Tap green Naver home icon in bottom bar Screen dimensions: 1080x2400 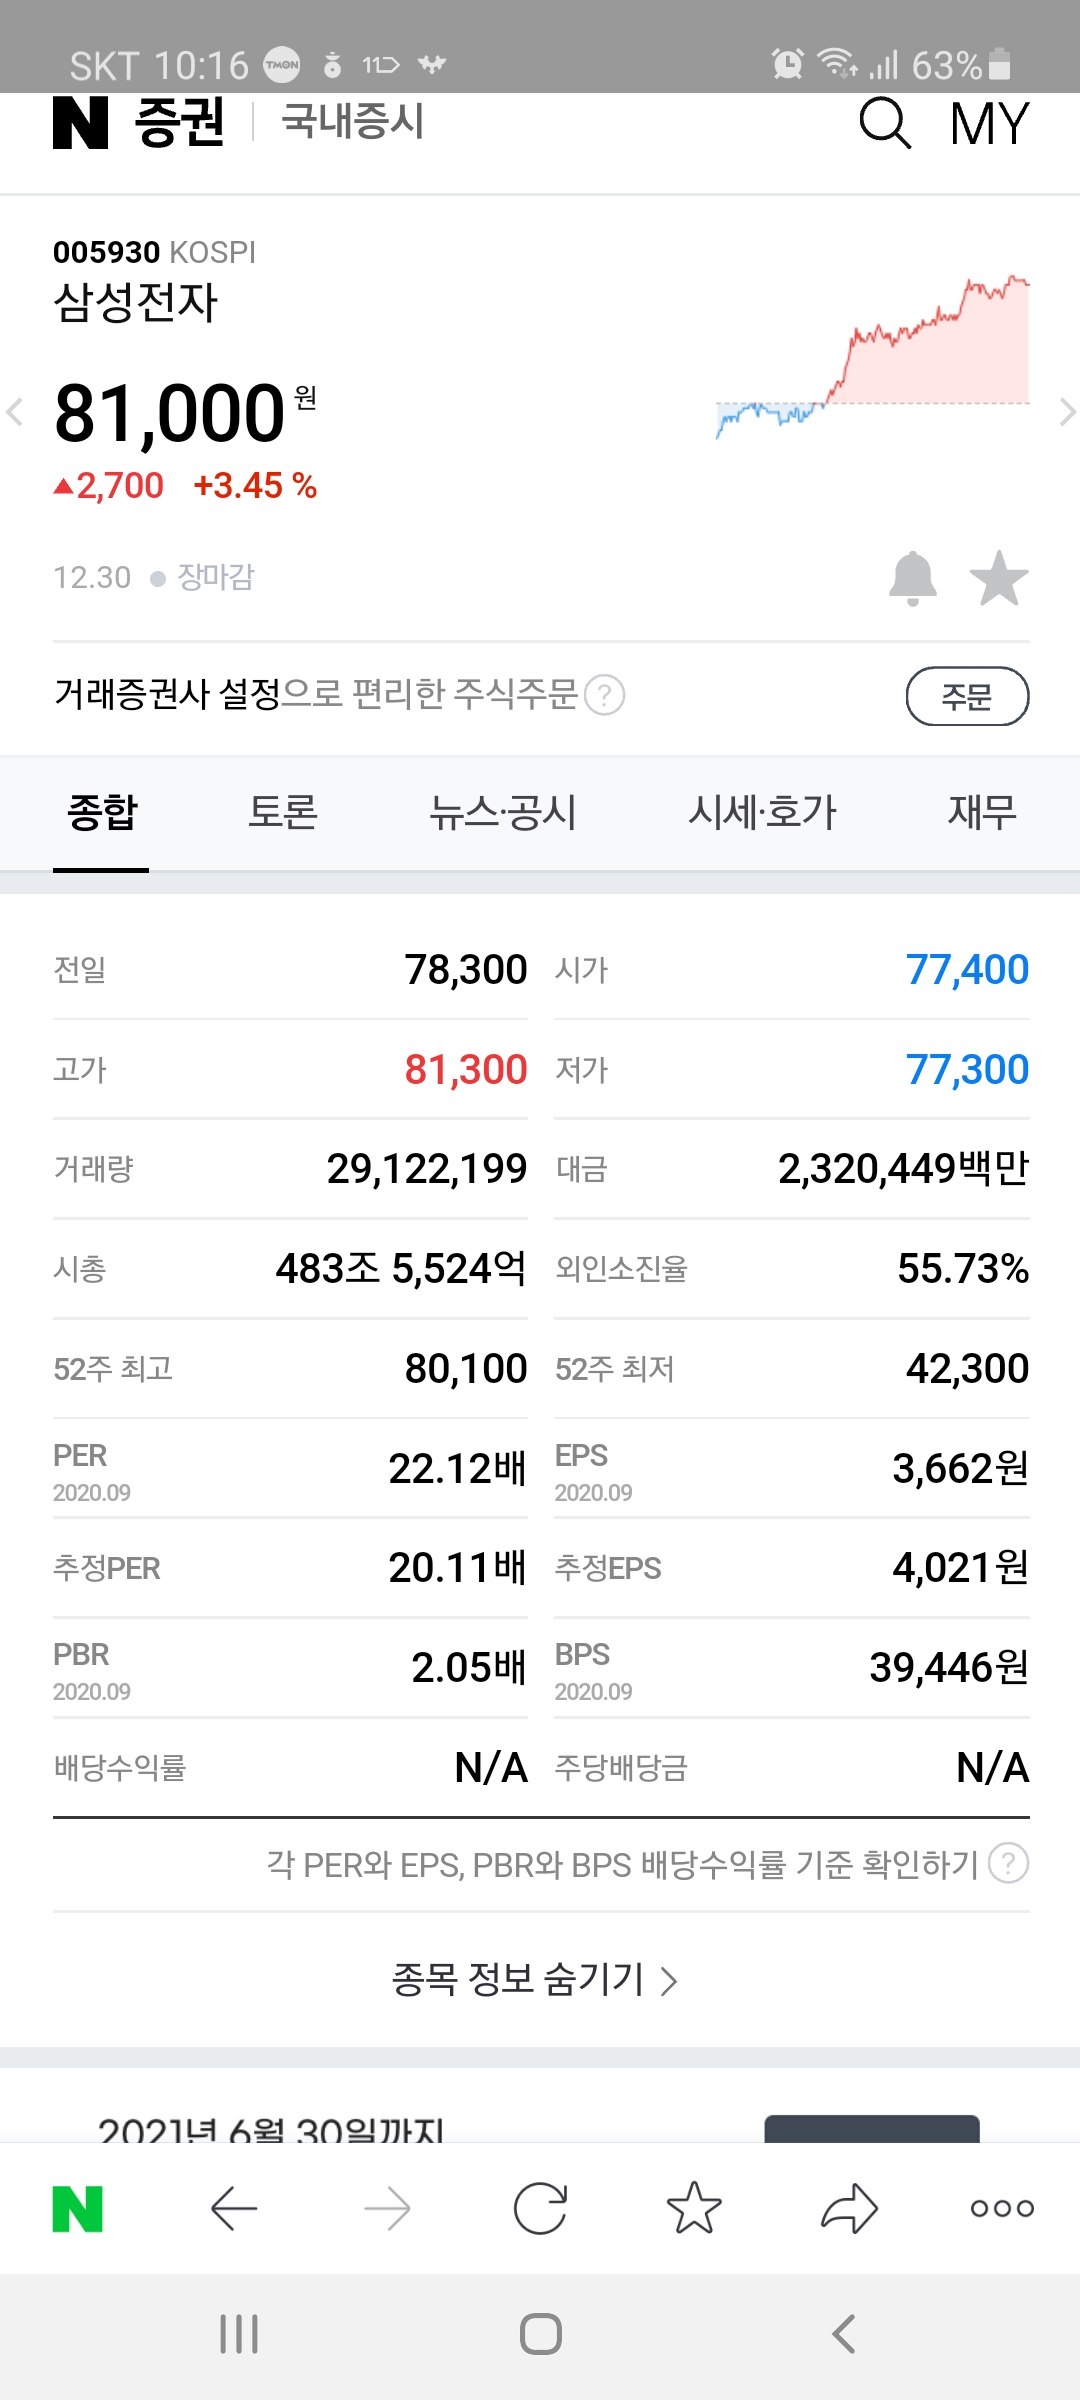78,2208
